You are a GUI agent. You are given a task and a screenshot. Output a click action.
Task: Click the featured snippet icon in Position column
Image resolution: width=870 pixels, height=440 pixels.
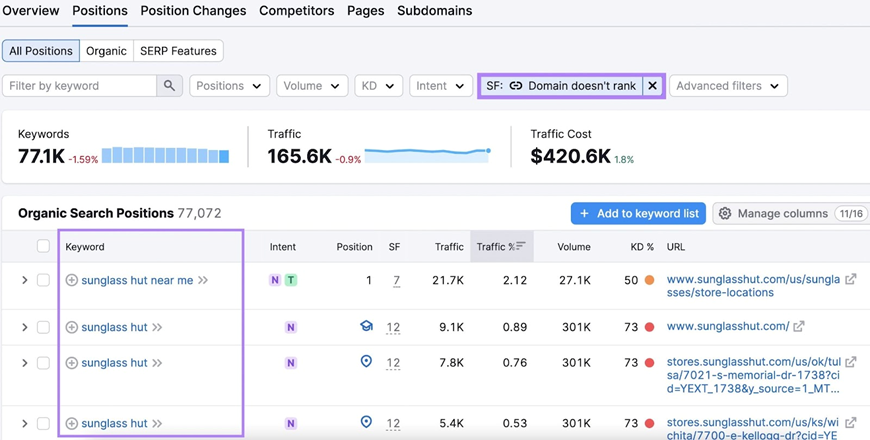coord(366,327)
